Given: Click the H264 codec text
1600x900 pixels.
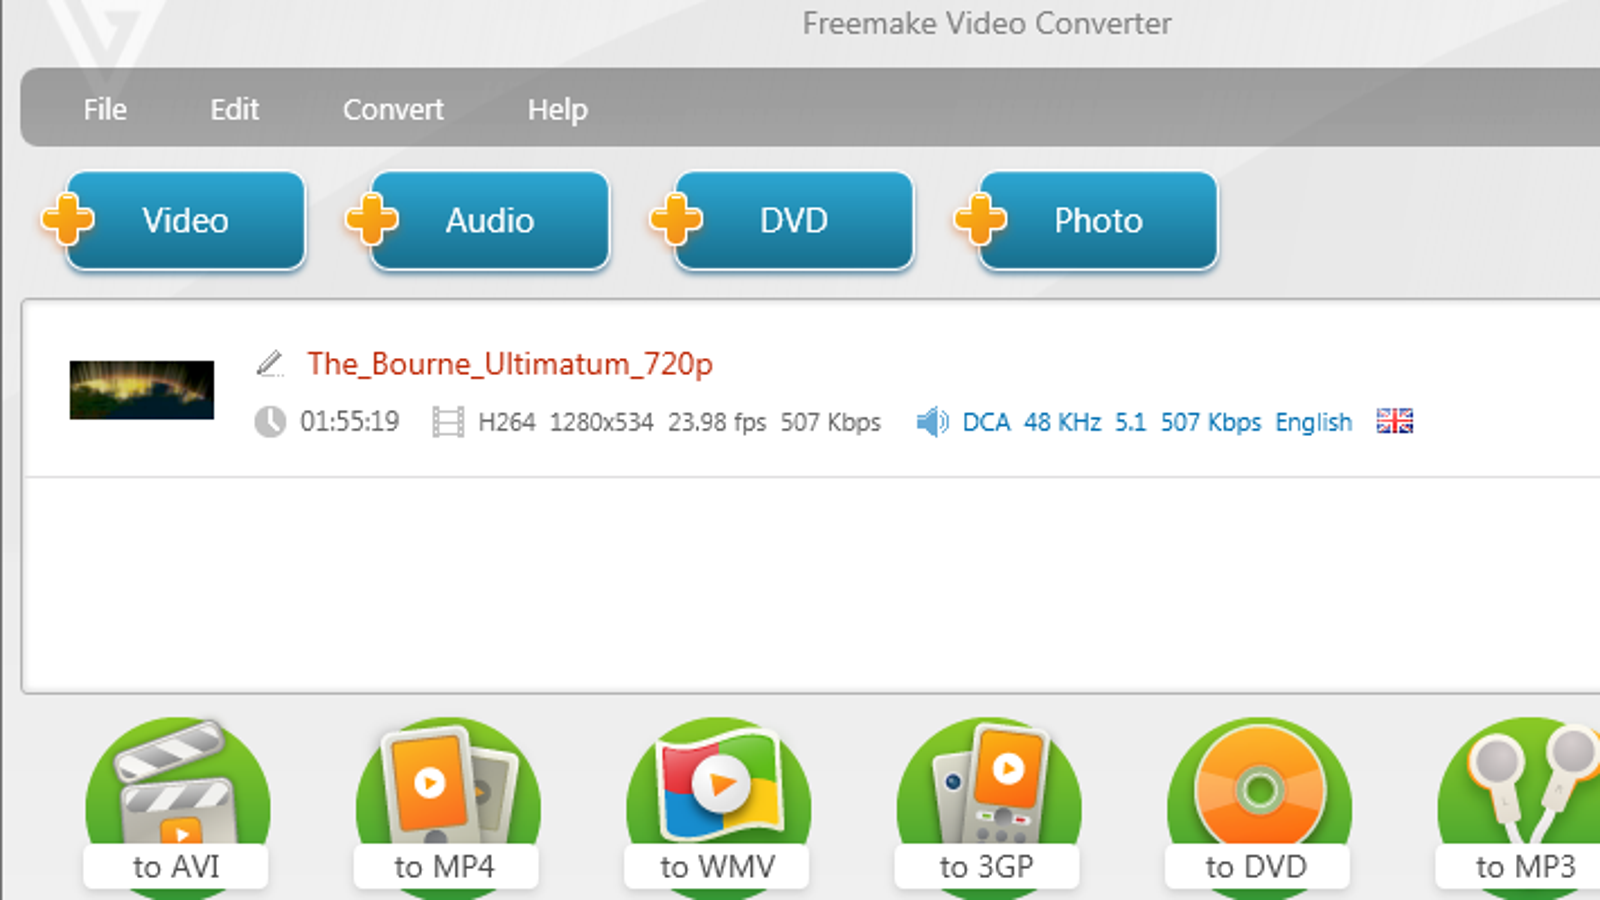Looking at the screenshot, I should [506, 422].
